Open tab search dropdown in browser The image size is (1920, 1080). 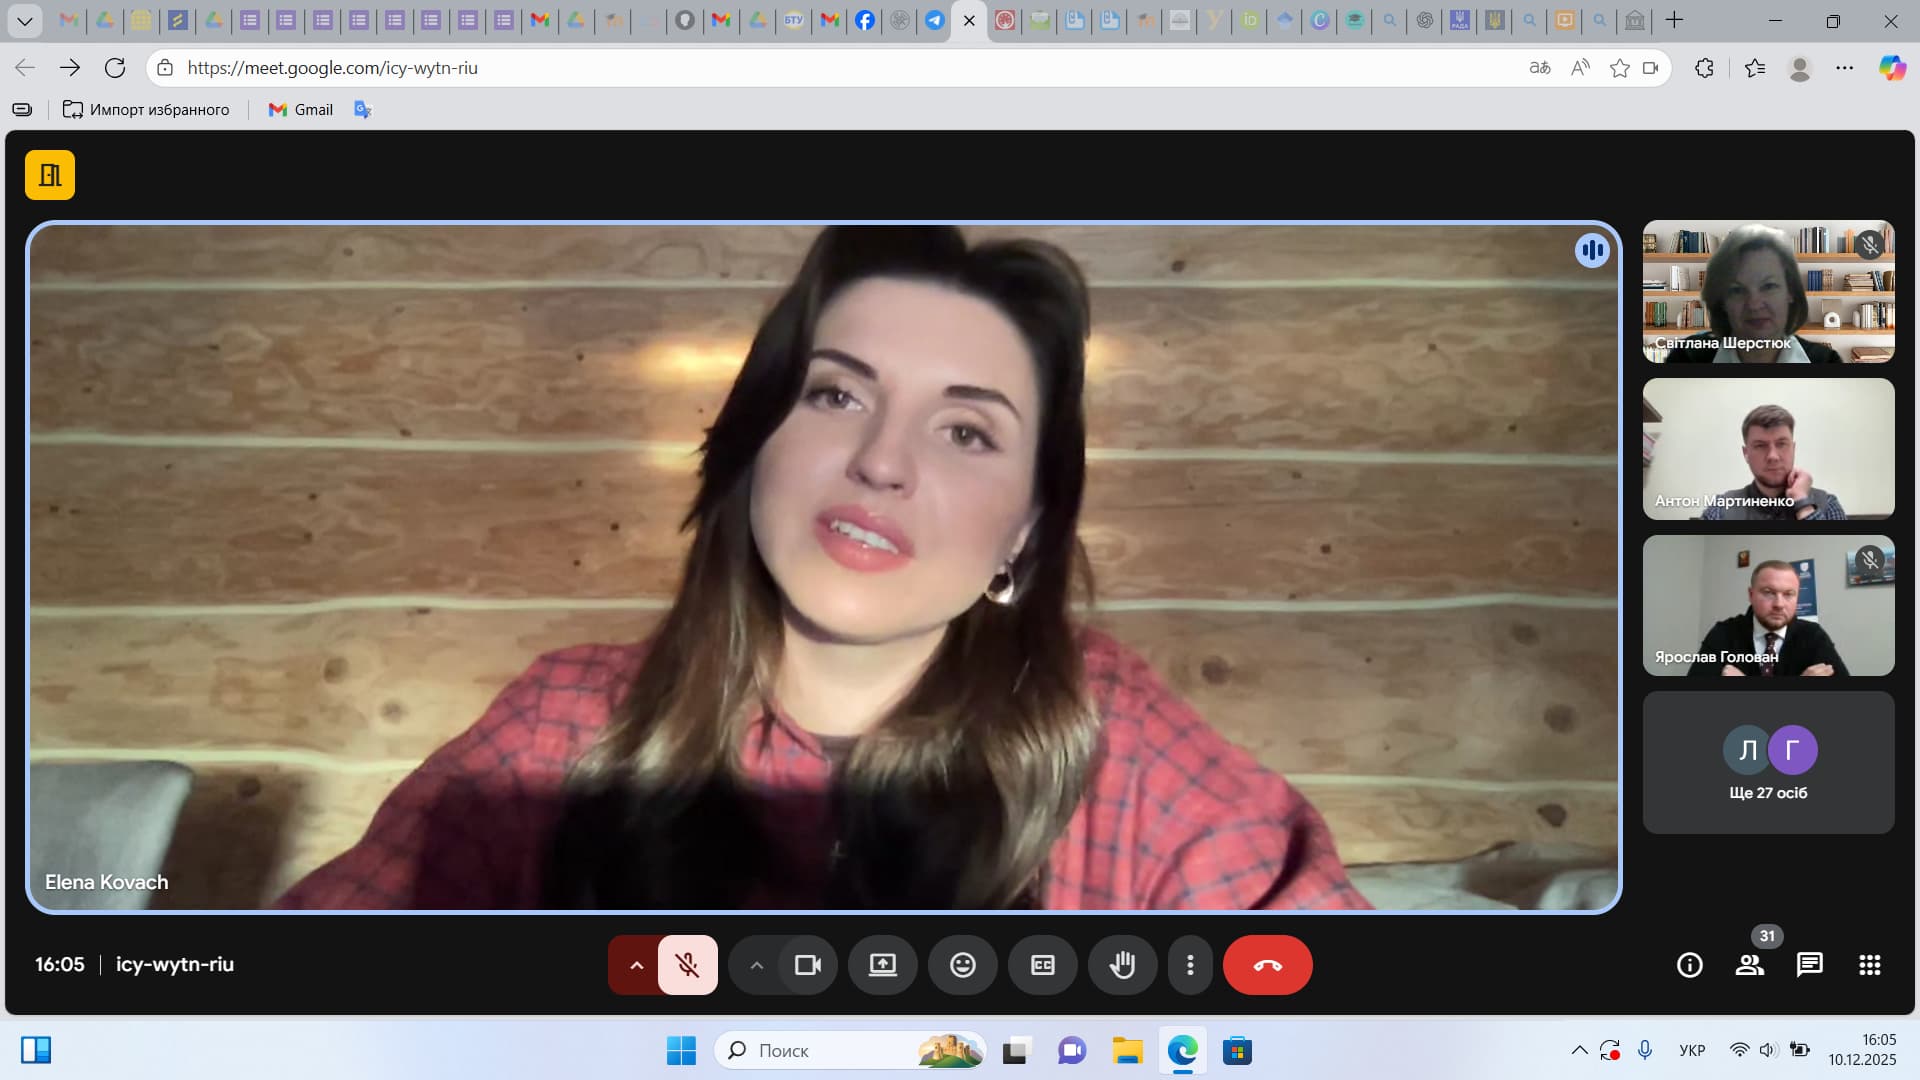(x=24, y=20)
